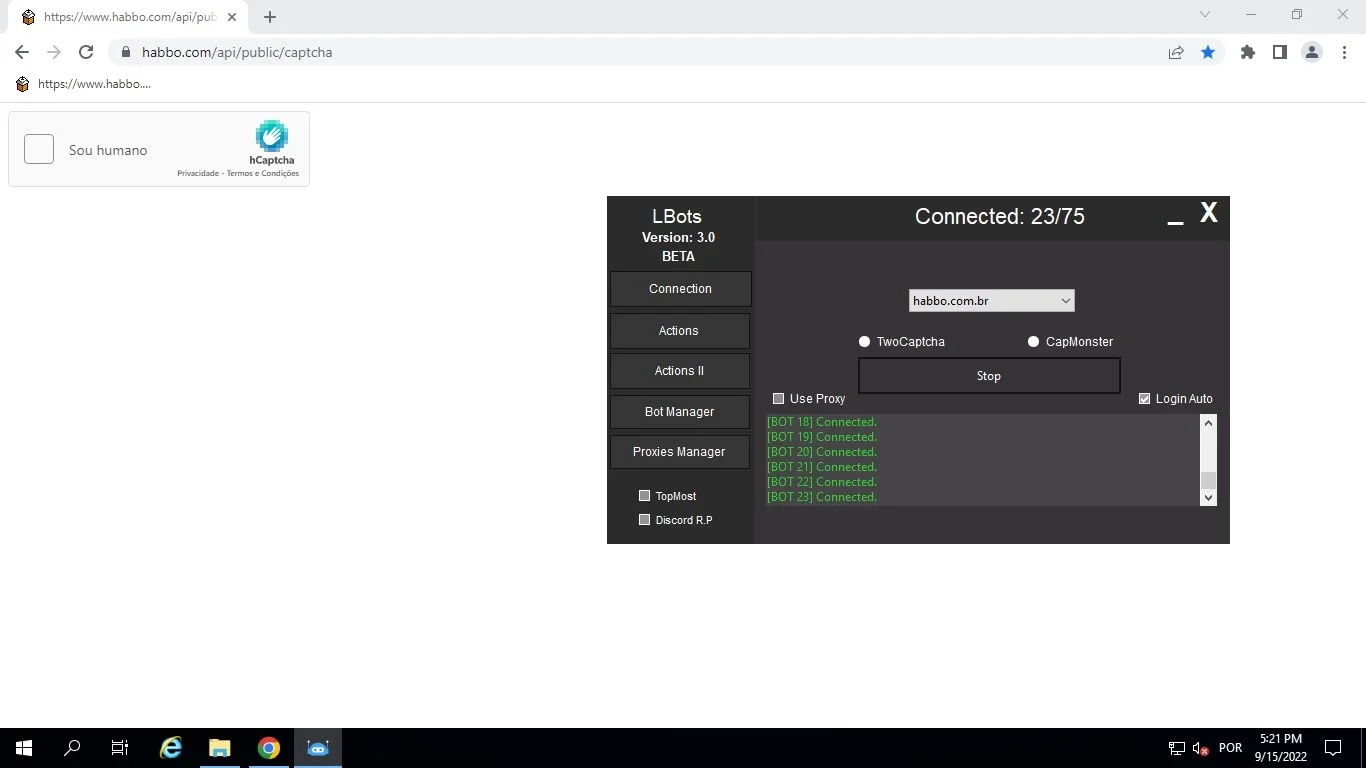Viewport: 1366px width, 768px height.
Task: Click the [BOT 21] Connected. log line
Action: point(822,467)
